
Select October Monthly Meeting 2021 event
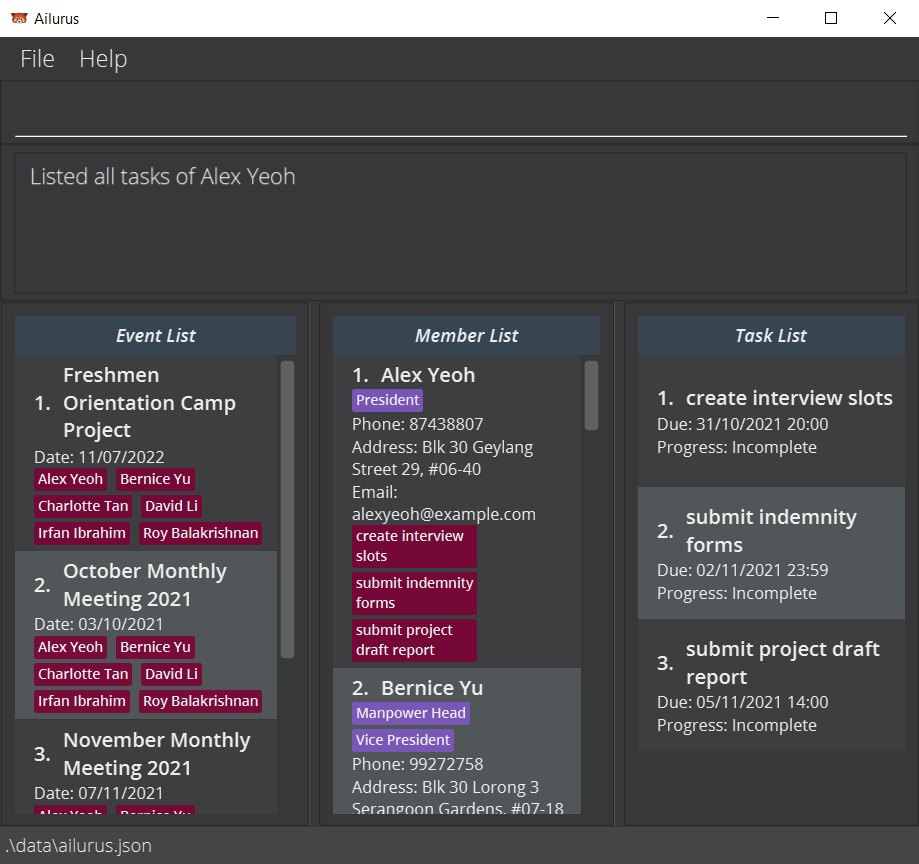coord(144,585)
